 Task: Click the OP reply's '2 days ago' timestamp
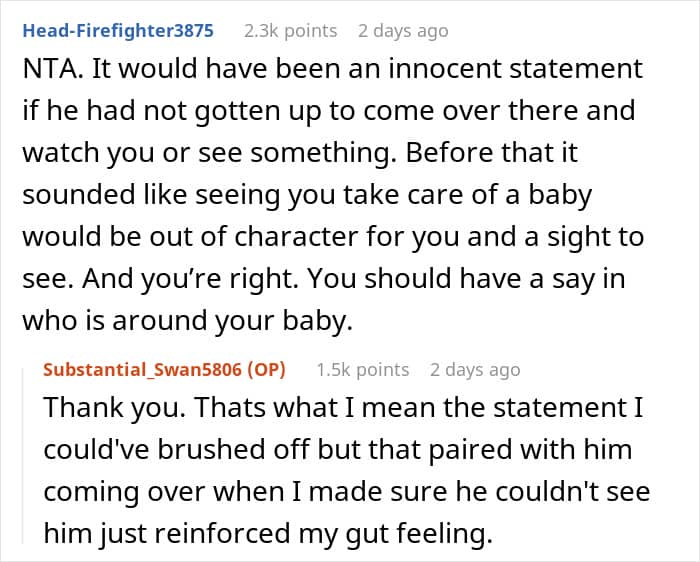475,370
